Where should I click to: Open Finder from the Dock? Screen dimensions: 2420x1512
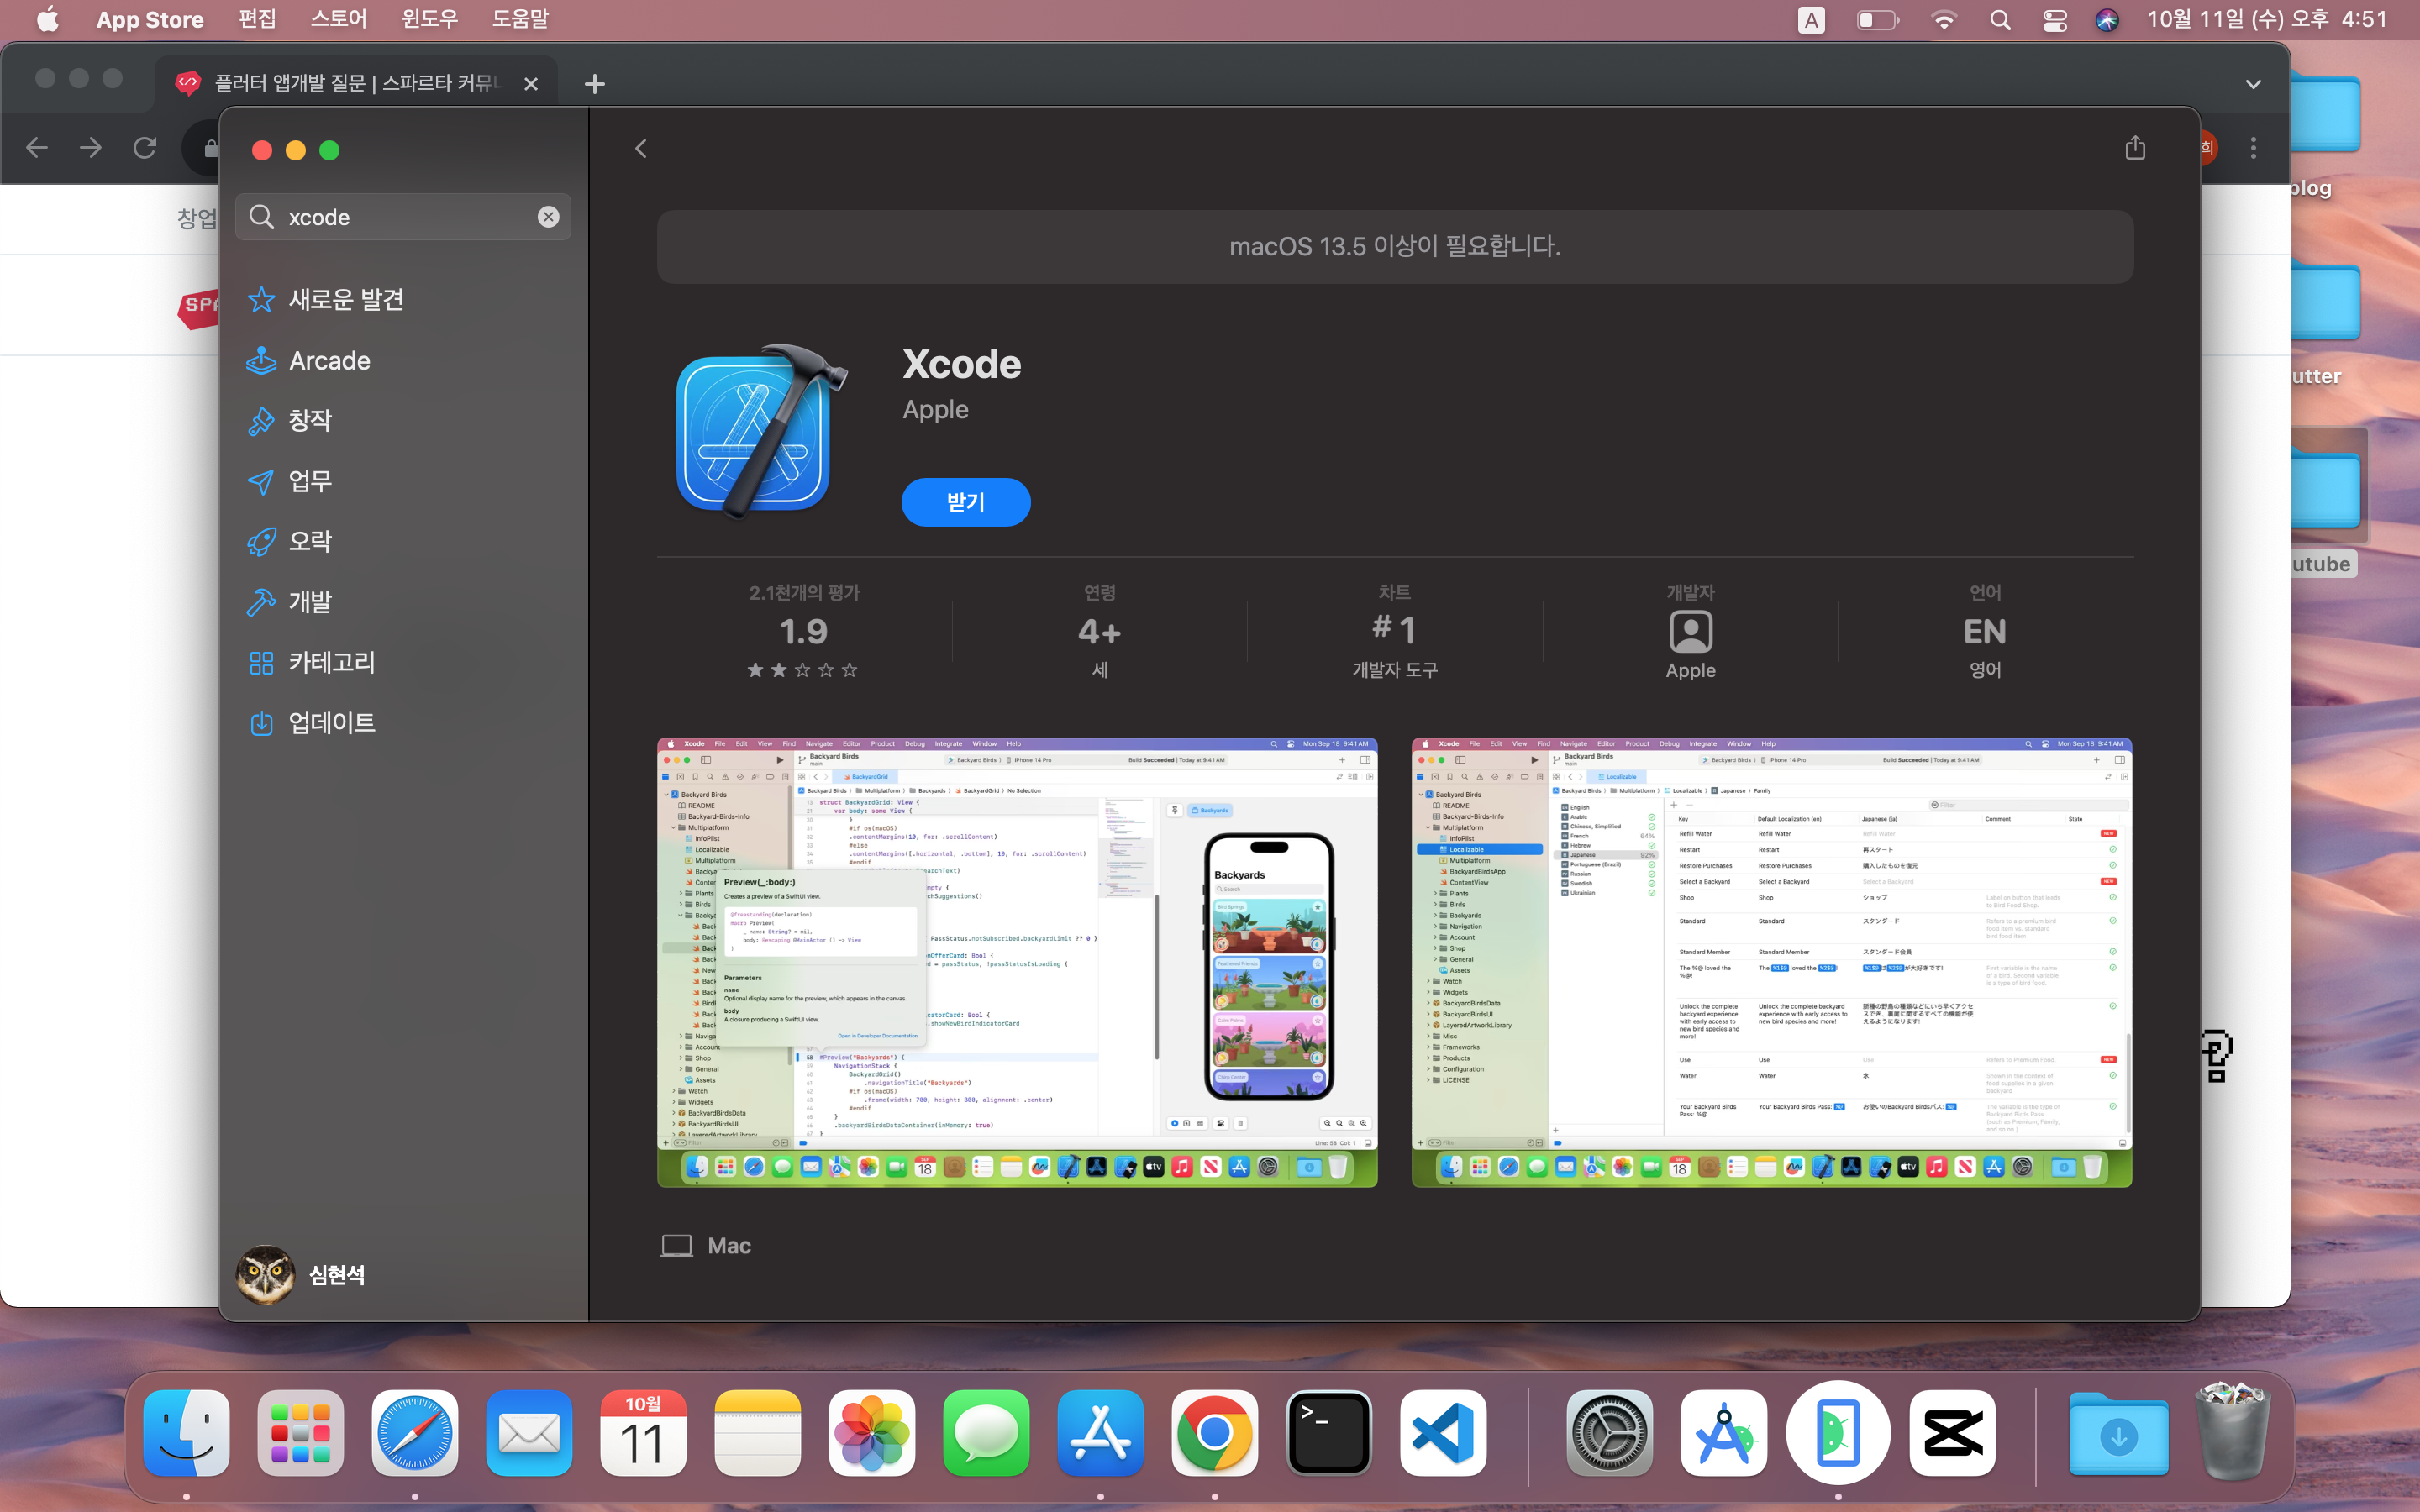click(x=186, y=1433)
